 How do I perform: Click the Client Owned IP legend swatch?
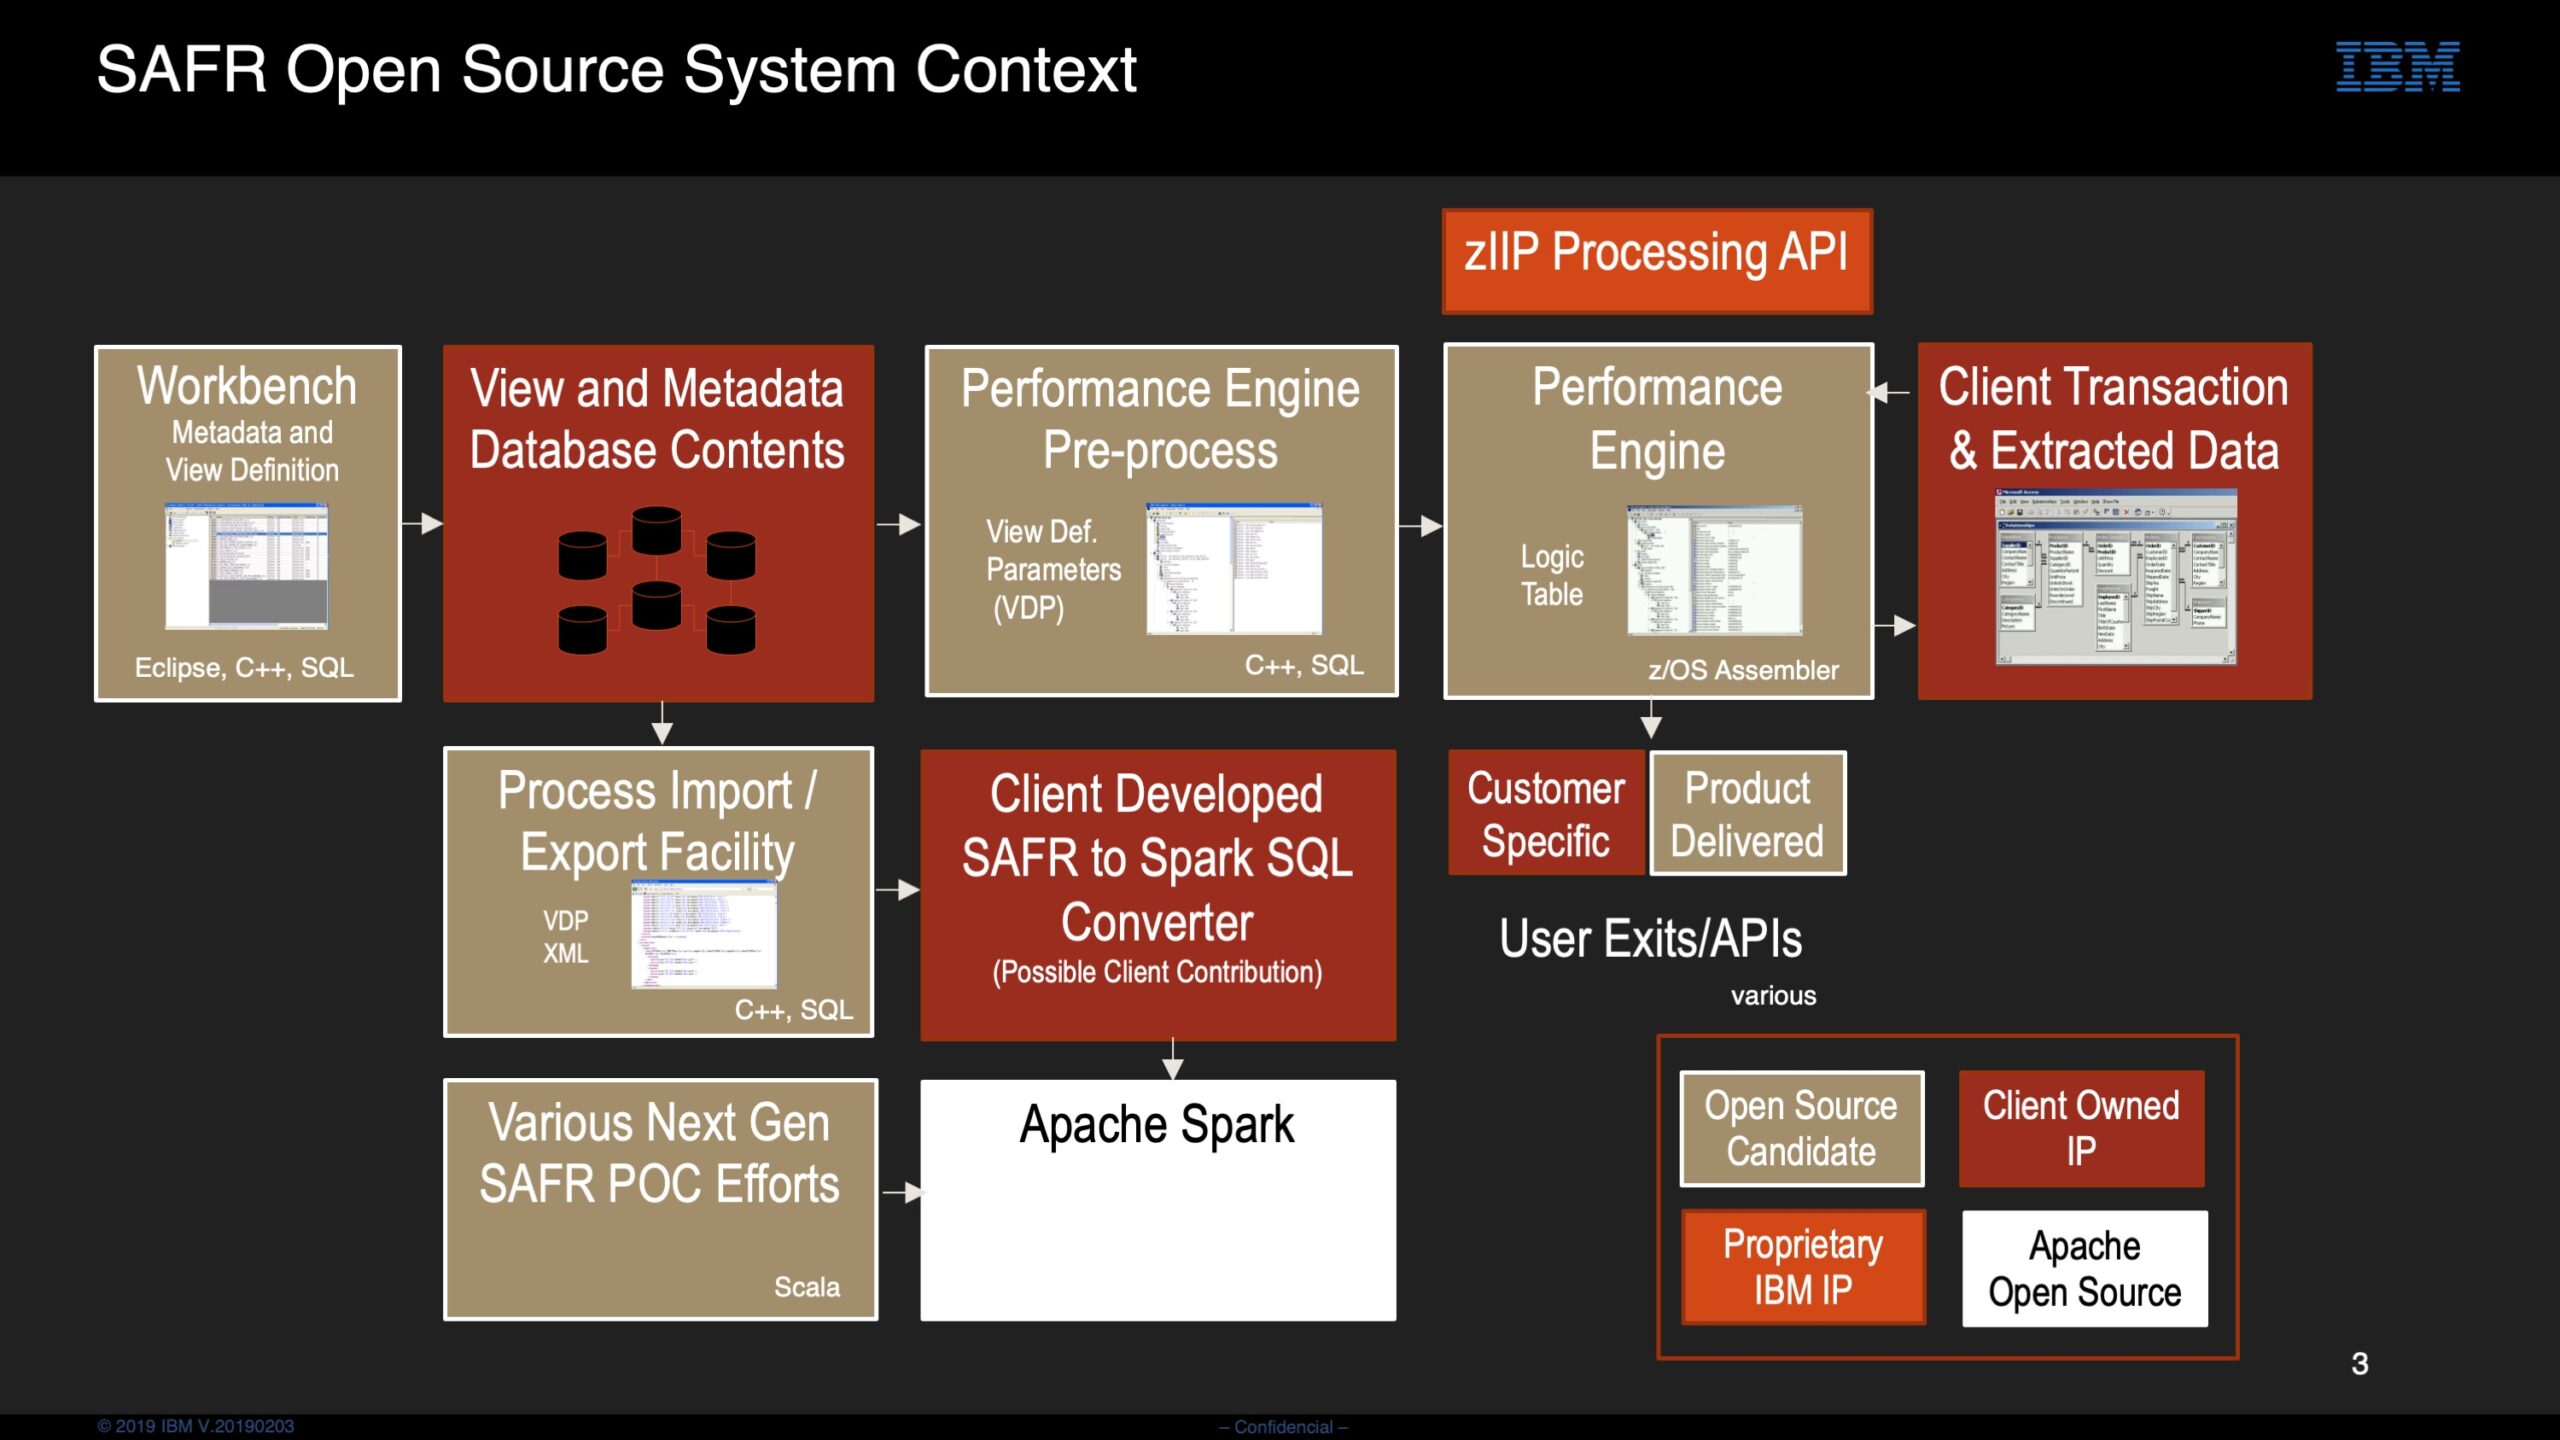tap(2081, 1129)
